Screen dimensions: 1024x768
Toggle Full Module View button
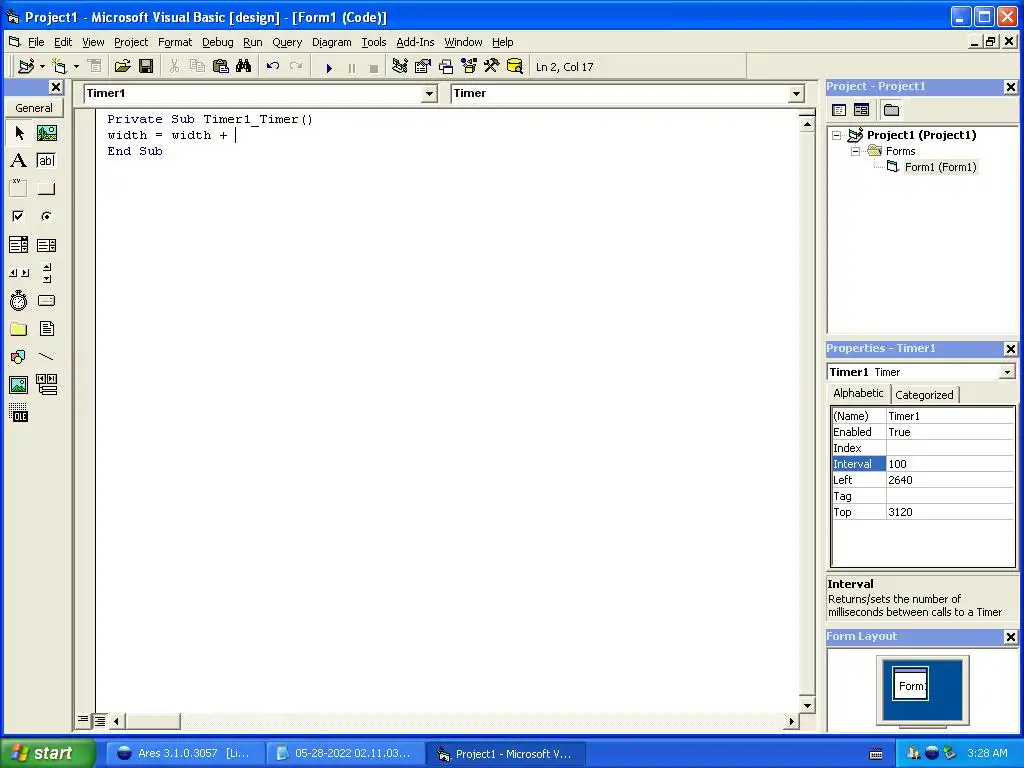coord(99,720)
